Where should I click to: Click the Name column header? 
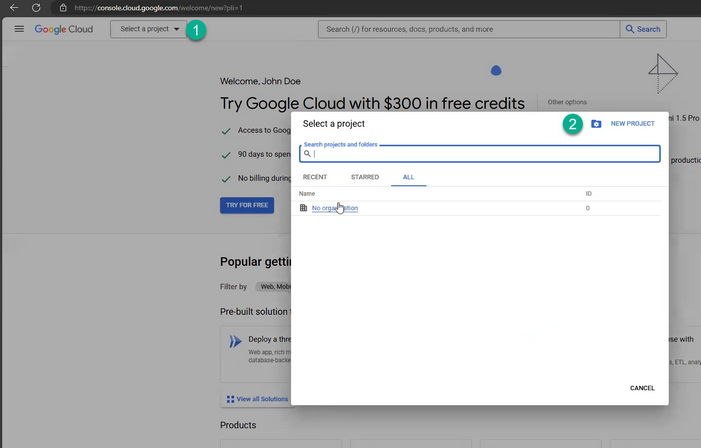[307, 194]
